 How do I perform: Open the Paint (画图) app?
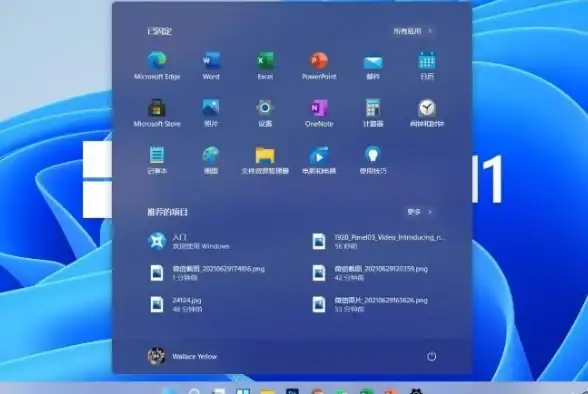pos(211,160)
